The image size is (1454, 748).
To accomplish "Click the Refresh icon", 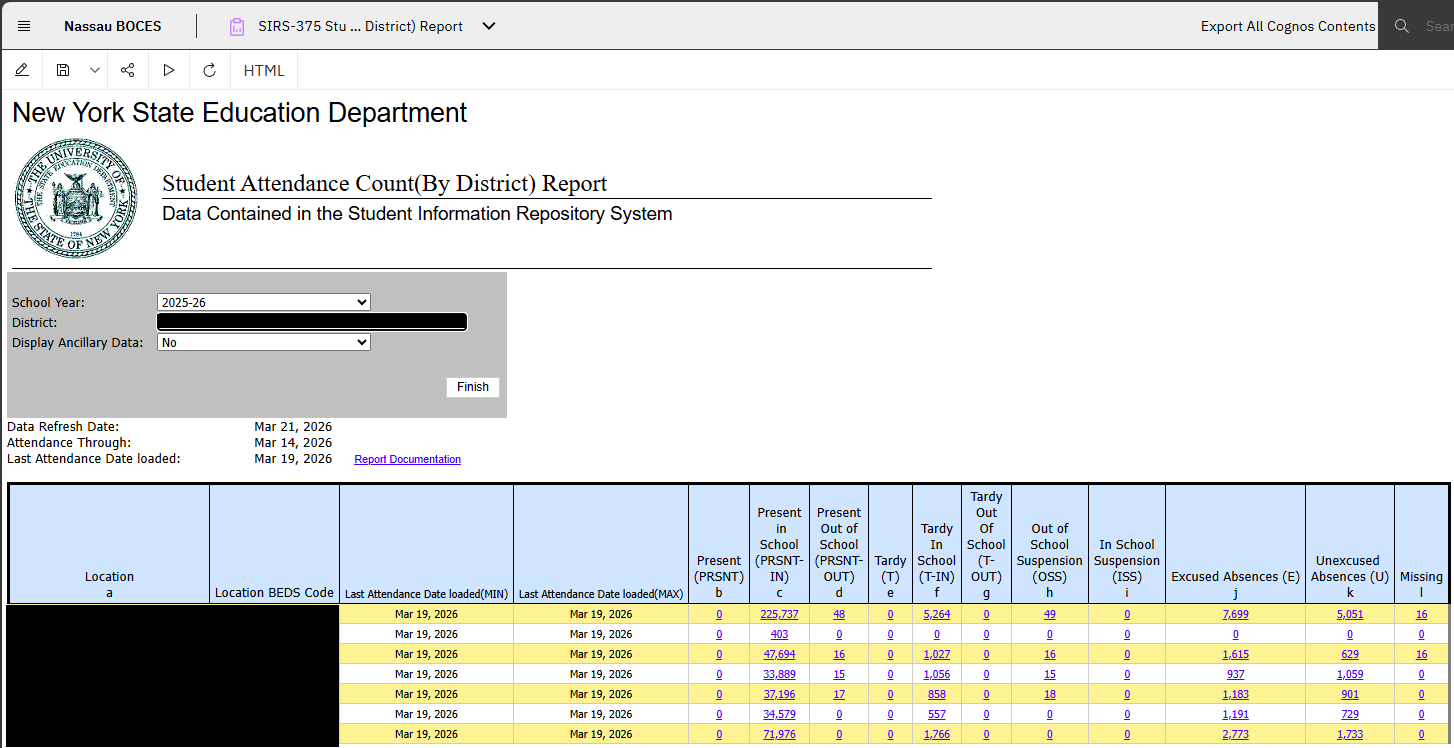I will point(209,70).
